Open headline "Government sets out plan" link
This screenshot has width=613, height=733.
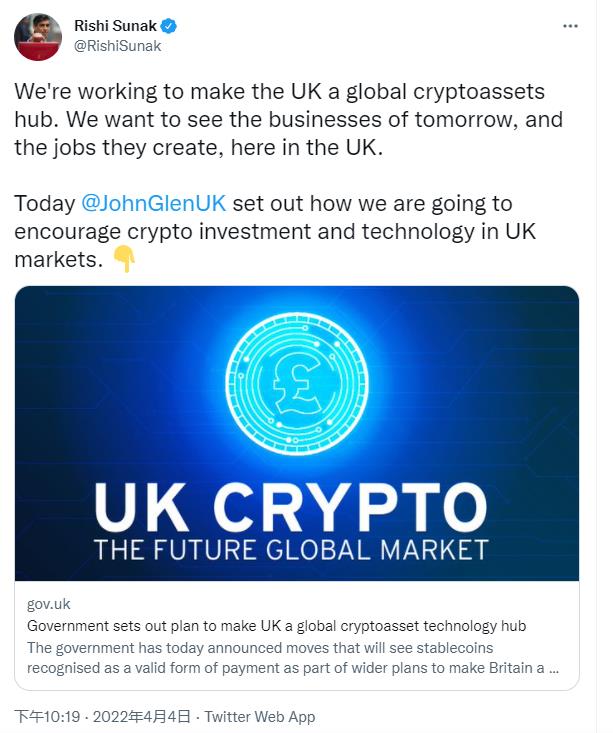click(276, 626)
